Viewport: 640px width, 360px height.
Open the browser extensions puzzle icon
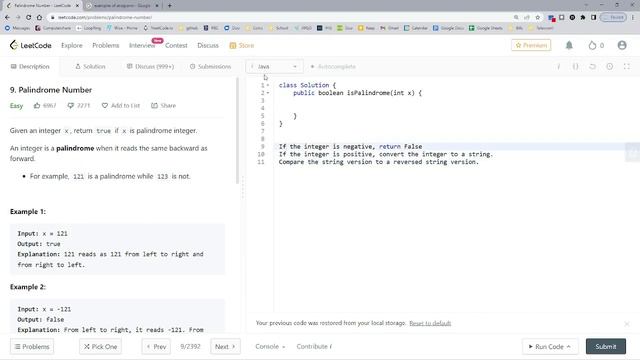tap(583, 17)
